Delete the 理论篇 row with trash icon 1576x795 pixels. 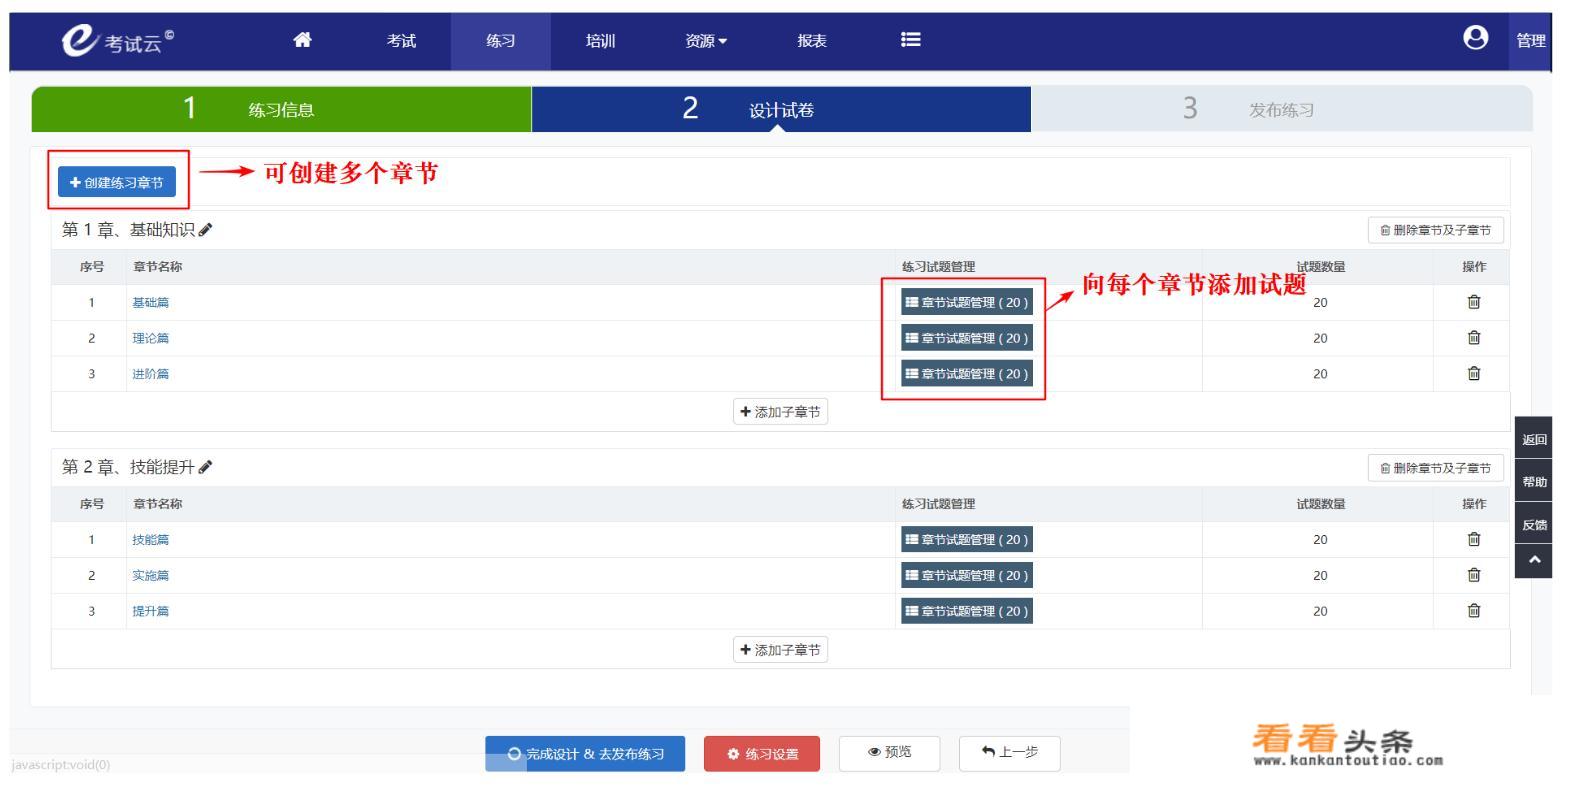pos(1473,338)
